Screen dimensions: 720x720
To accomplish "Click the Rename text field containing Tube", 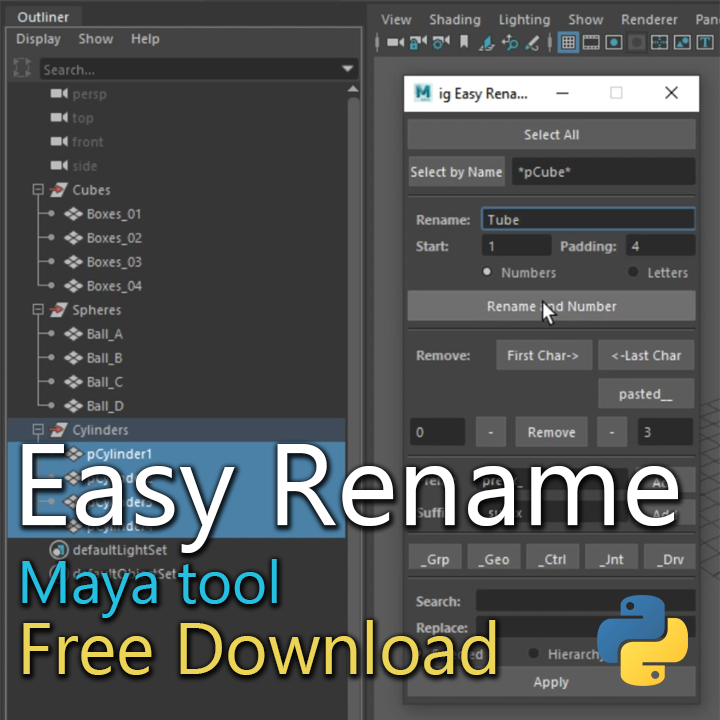I will point(588,219).
